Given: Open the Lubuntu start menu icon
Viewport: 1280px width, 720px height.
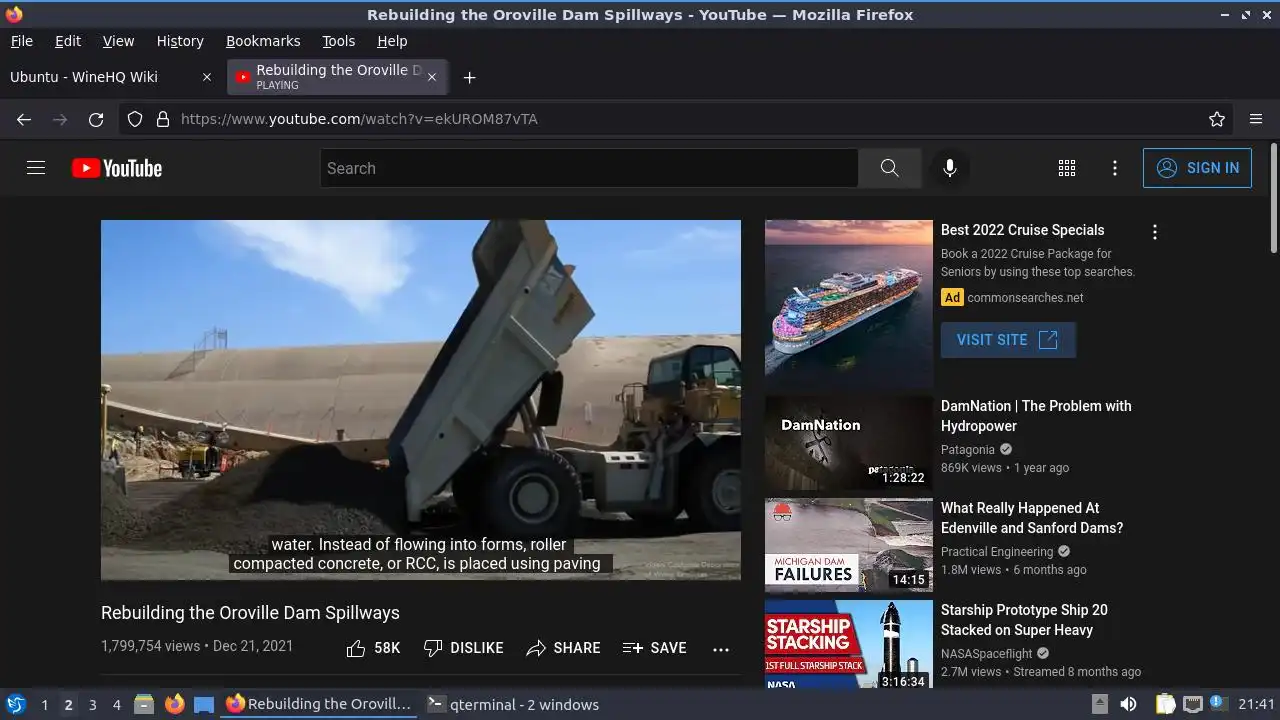Looking at the screenshot, I should point(15,704).
